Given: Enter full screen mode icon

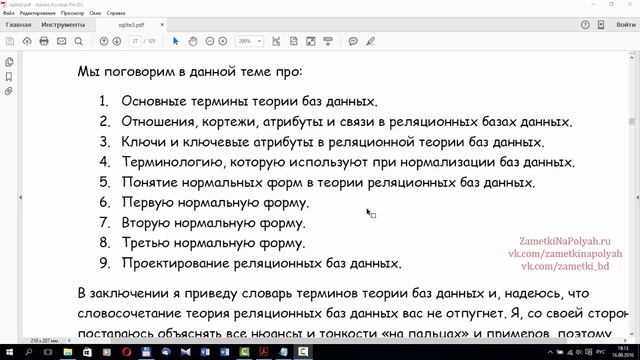Looking at the screenshot, I should 311,41.
